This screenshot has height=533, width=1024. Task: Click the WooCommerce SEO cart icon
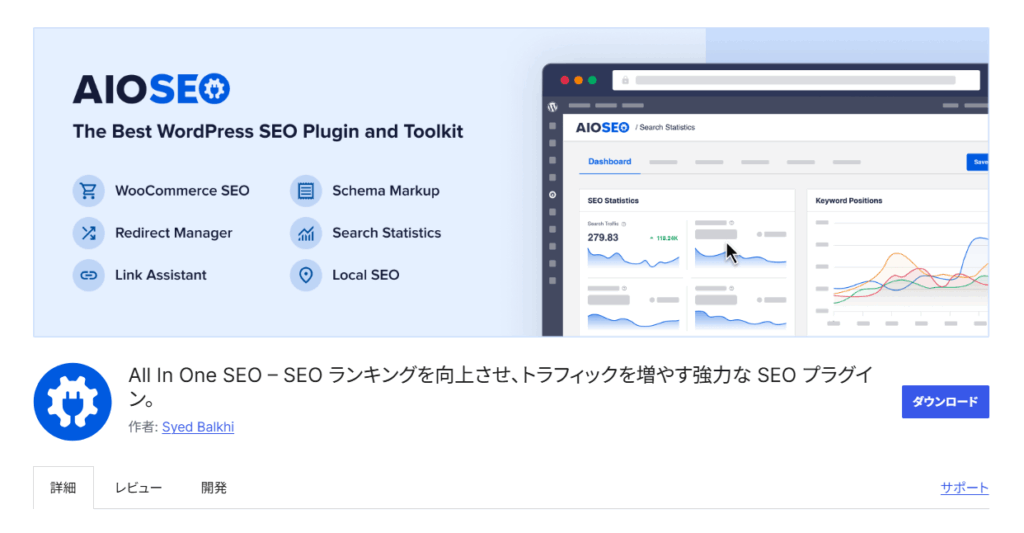(88, 191)
